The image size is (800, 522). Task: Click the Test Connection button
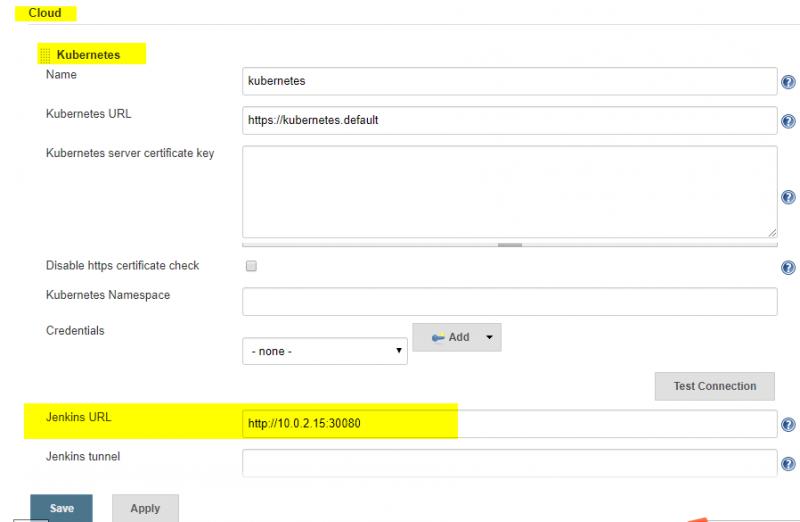pyautogui.click(x=714, y=386)
